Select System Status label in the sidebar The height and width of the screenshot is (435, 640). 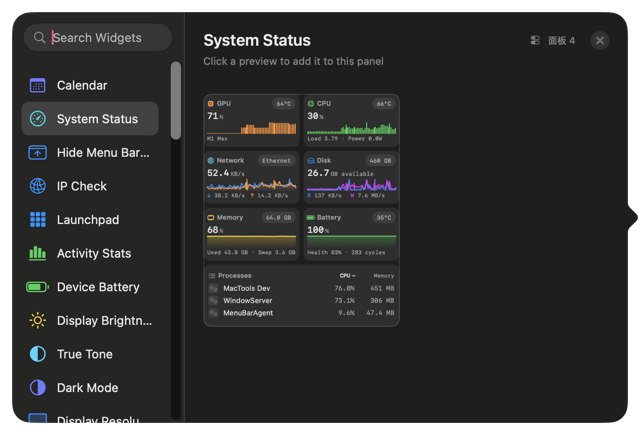[97, 119]
